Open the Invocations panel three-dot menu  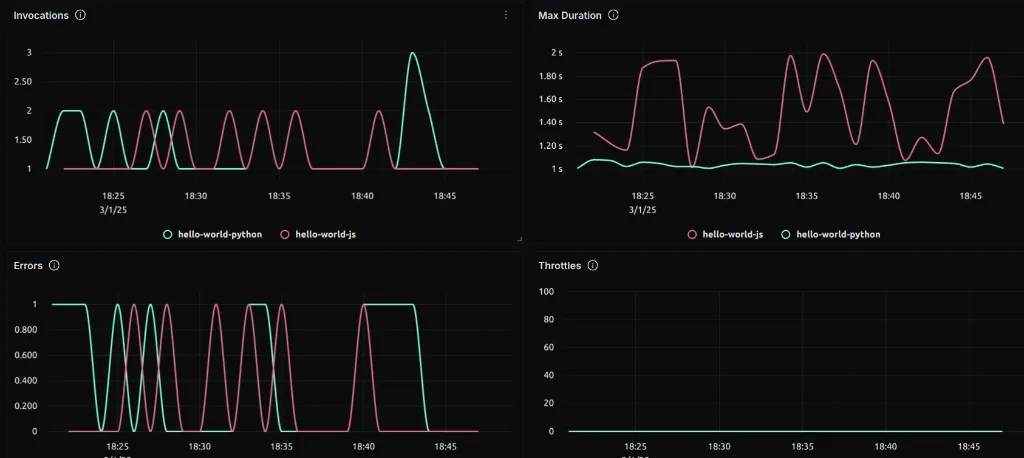pyautogui.click(x=506, y=15)
